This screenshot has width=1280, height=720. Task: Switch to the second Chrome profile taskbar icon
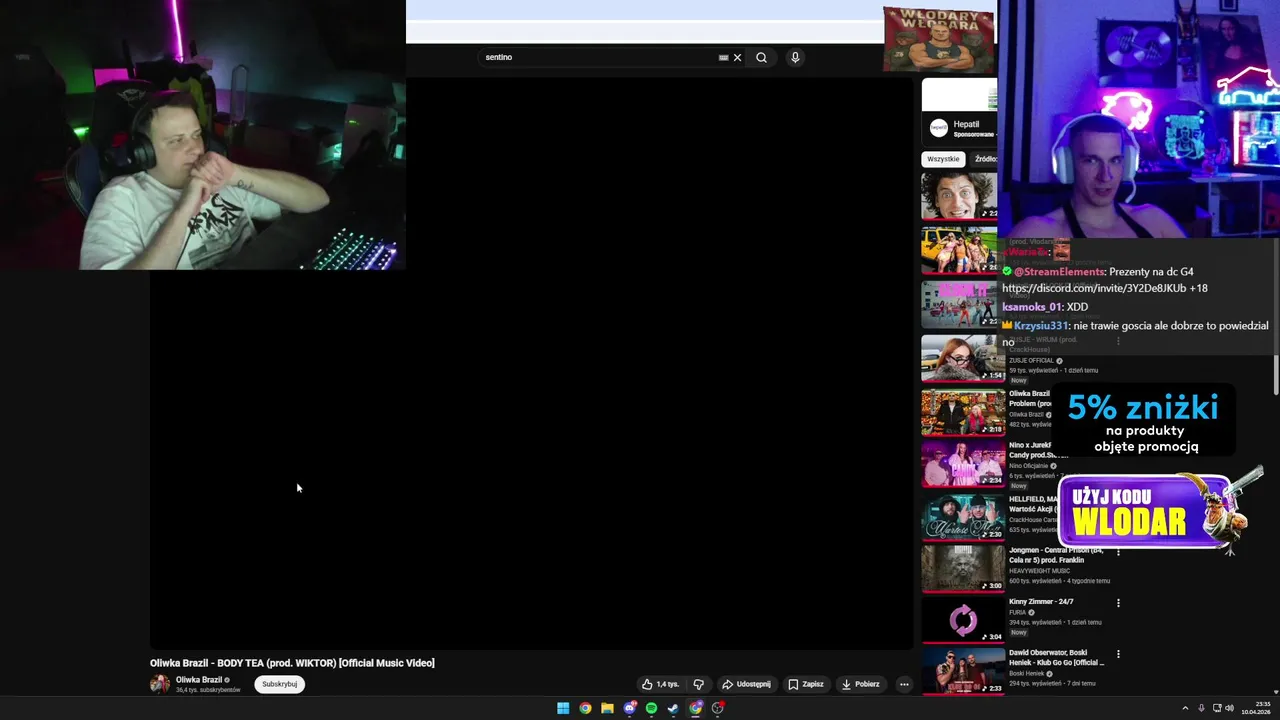pyautogui.click(x=696, y=708)
